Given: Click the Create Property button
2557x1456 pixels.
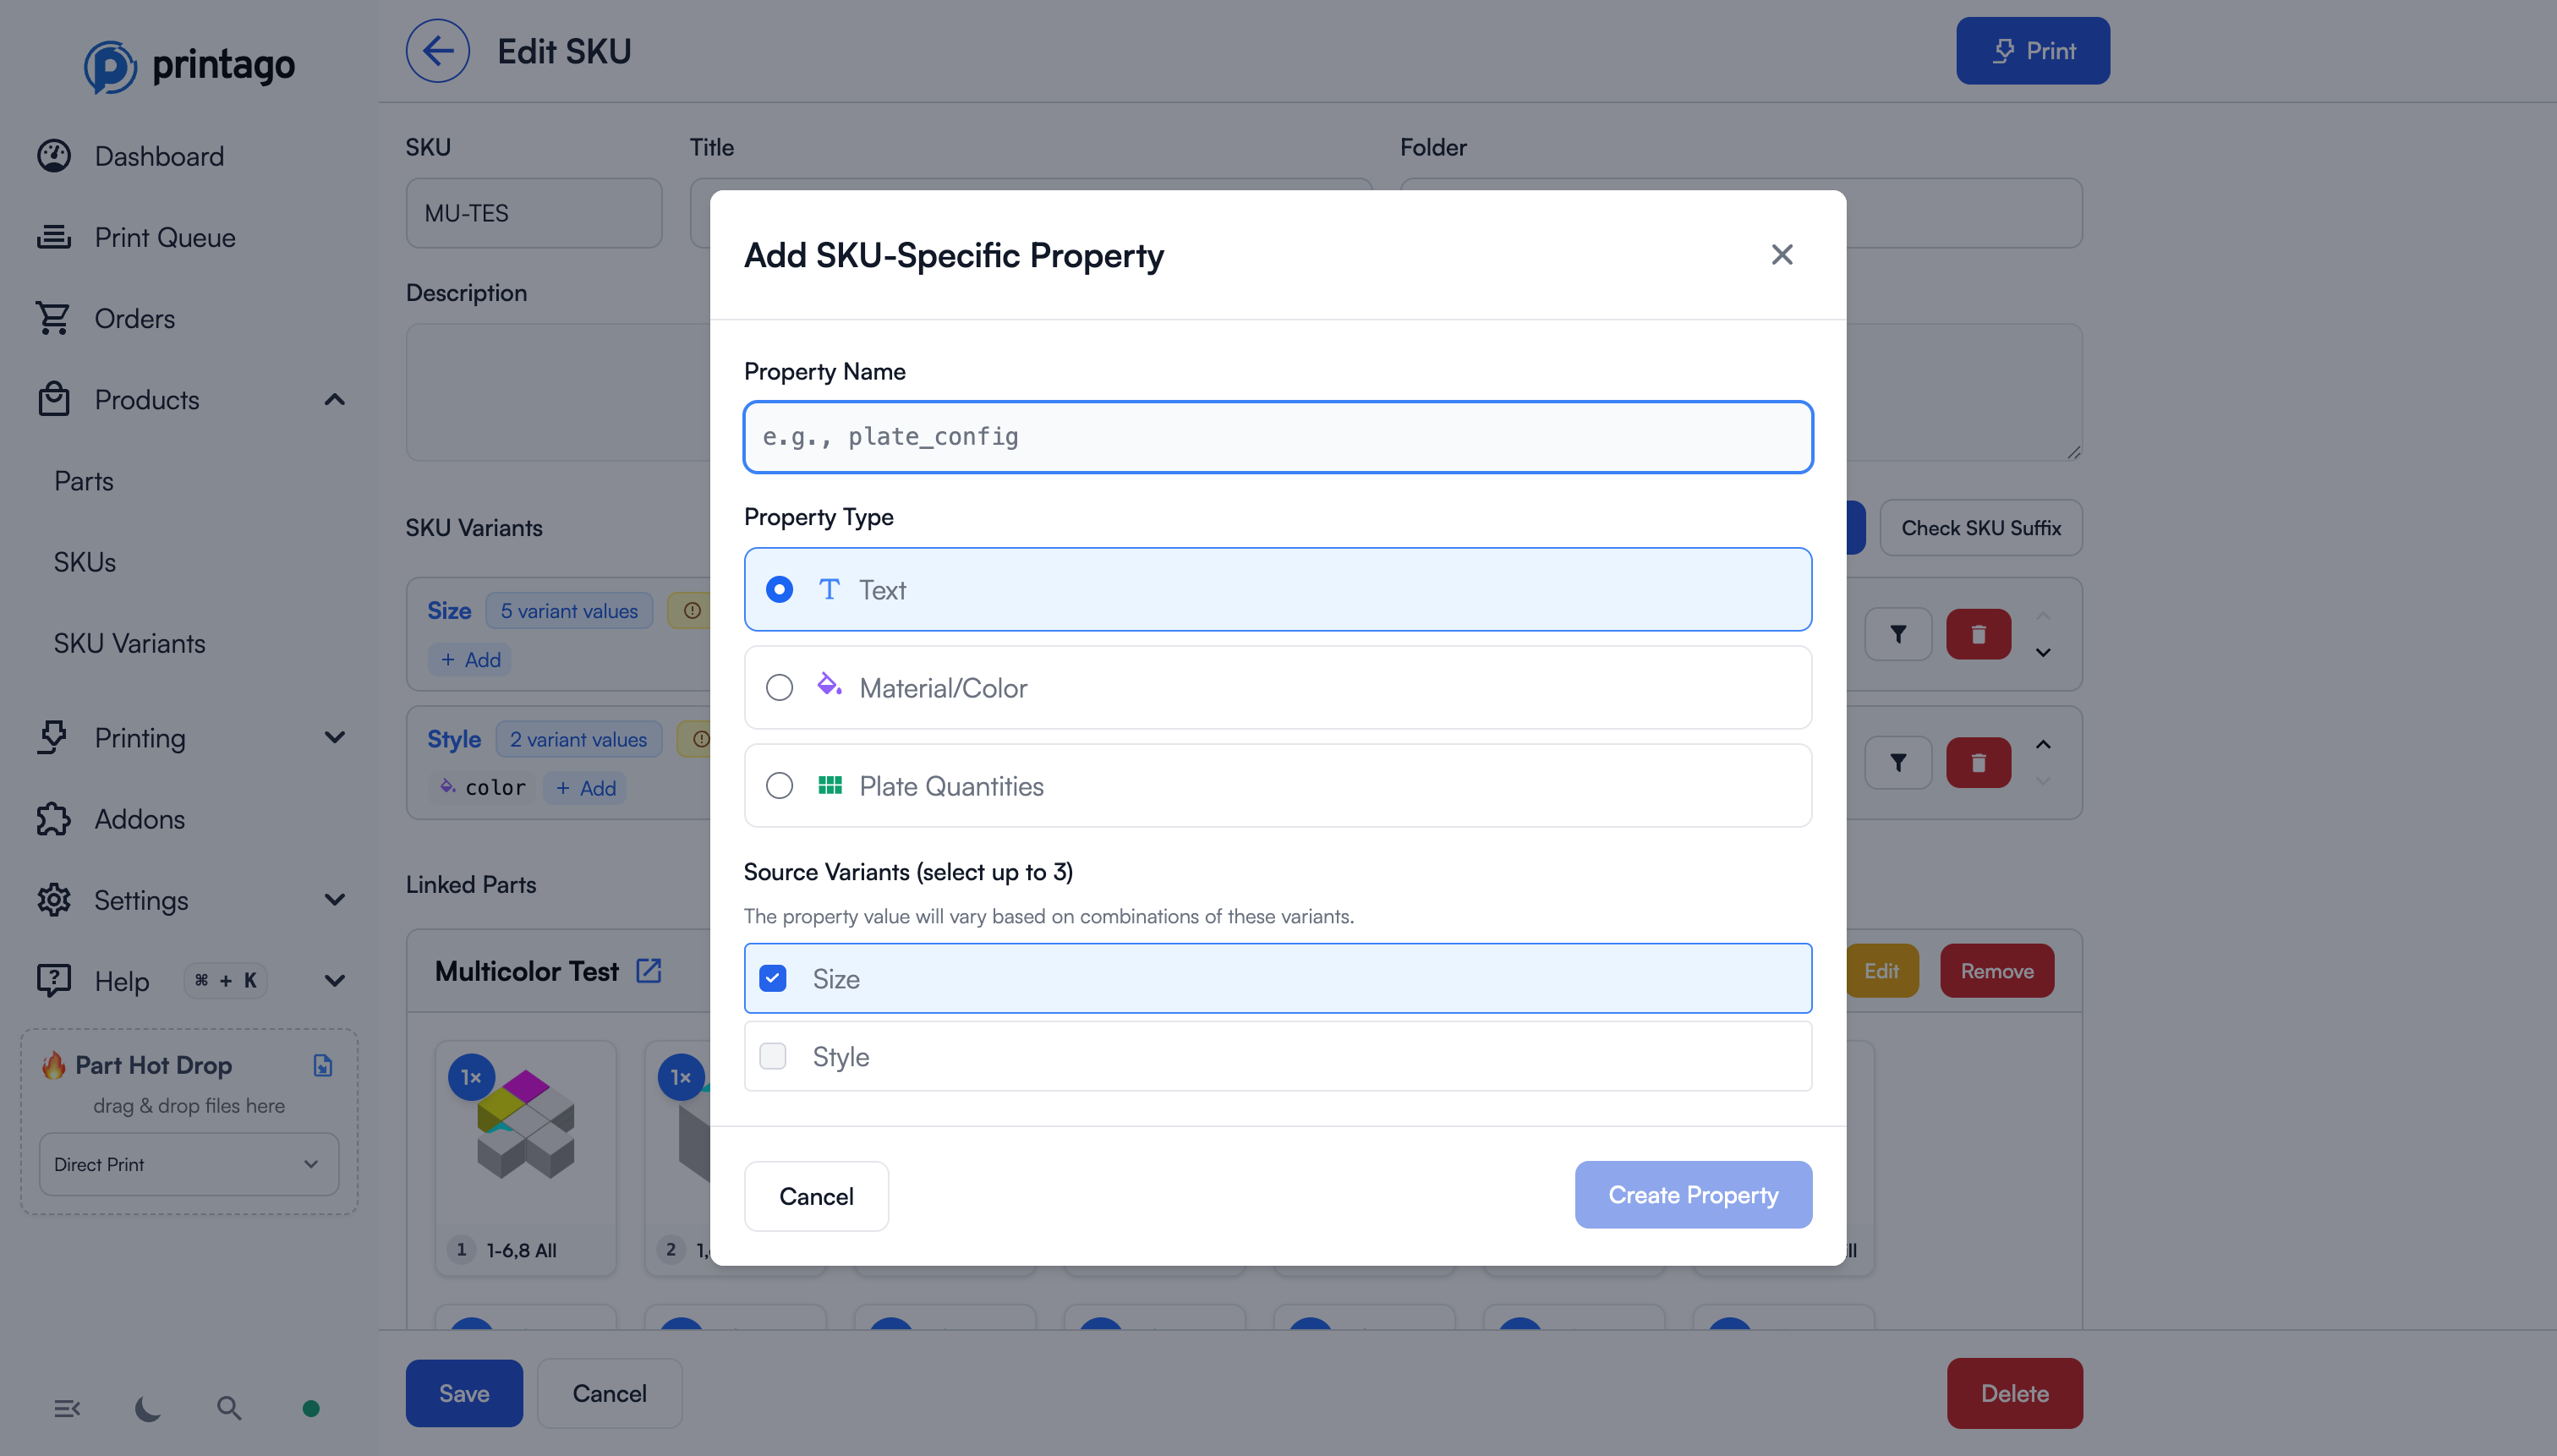Looking at the screenshot, I should click(1692, 1194).
